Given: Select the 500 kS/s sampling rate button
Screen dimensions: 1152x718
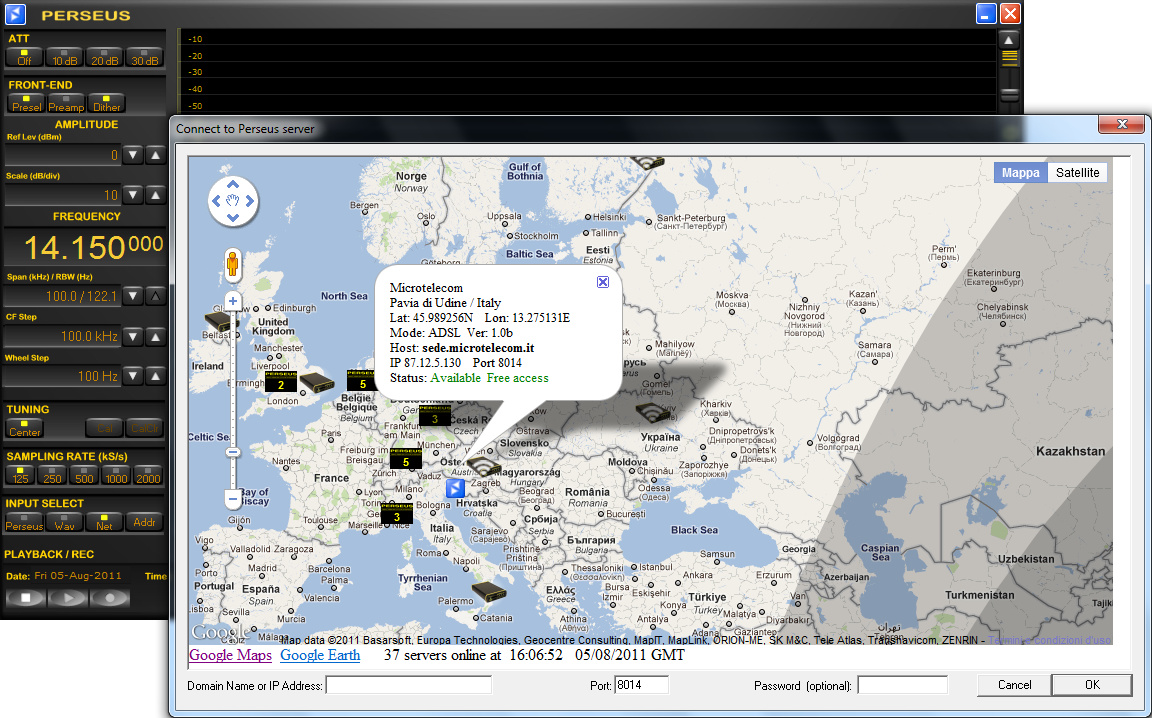Looking at the screenshot, I should pyautogui.click(x=84, y=475).
